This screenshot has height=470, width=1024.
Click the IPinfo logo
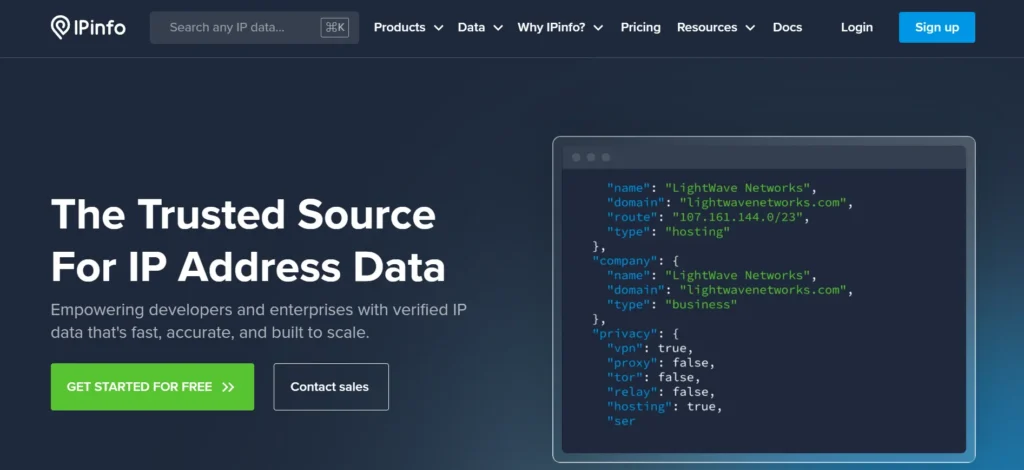(x=88, y=27)
